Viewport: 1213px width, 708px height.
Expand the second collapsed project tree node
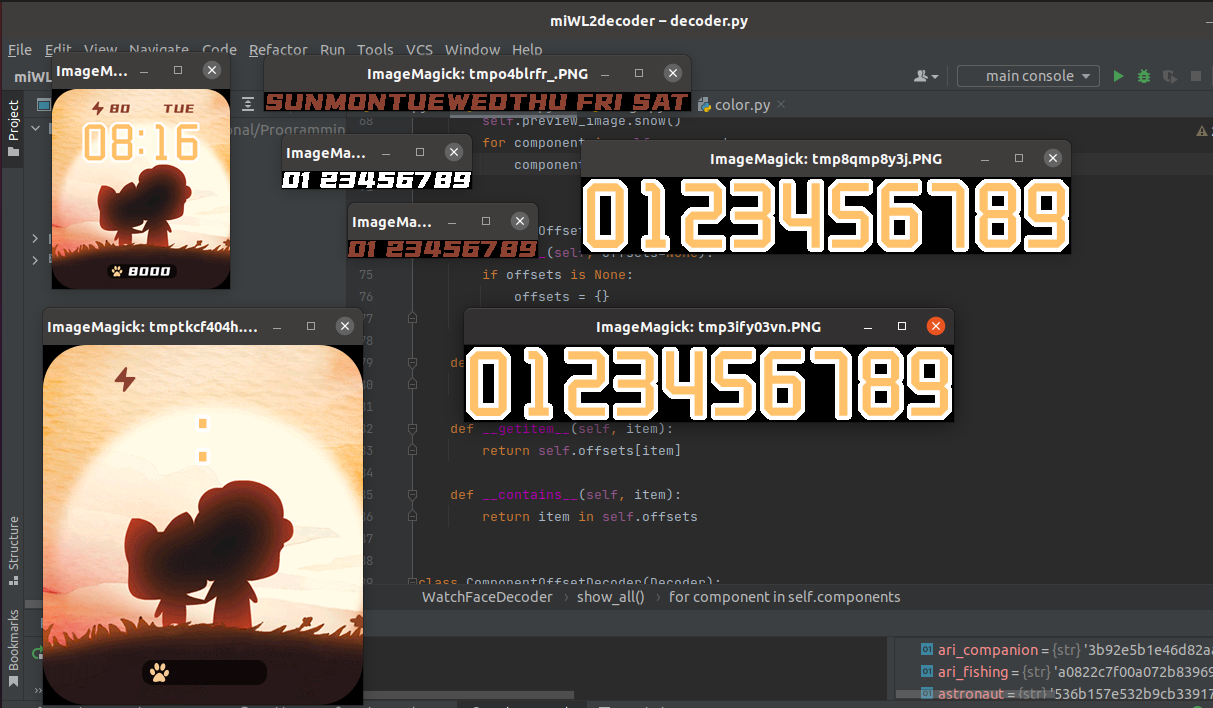click(x=36, y=238)
